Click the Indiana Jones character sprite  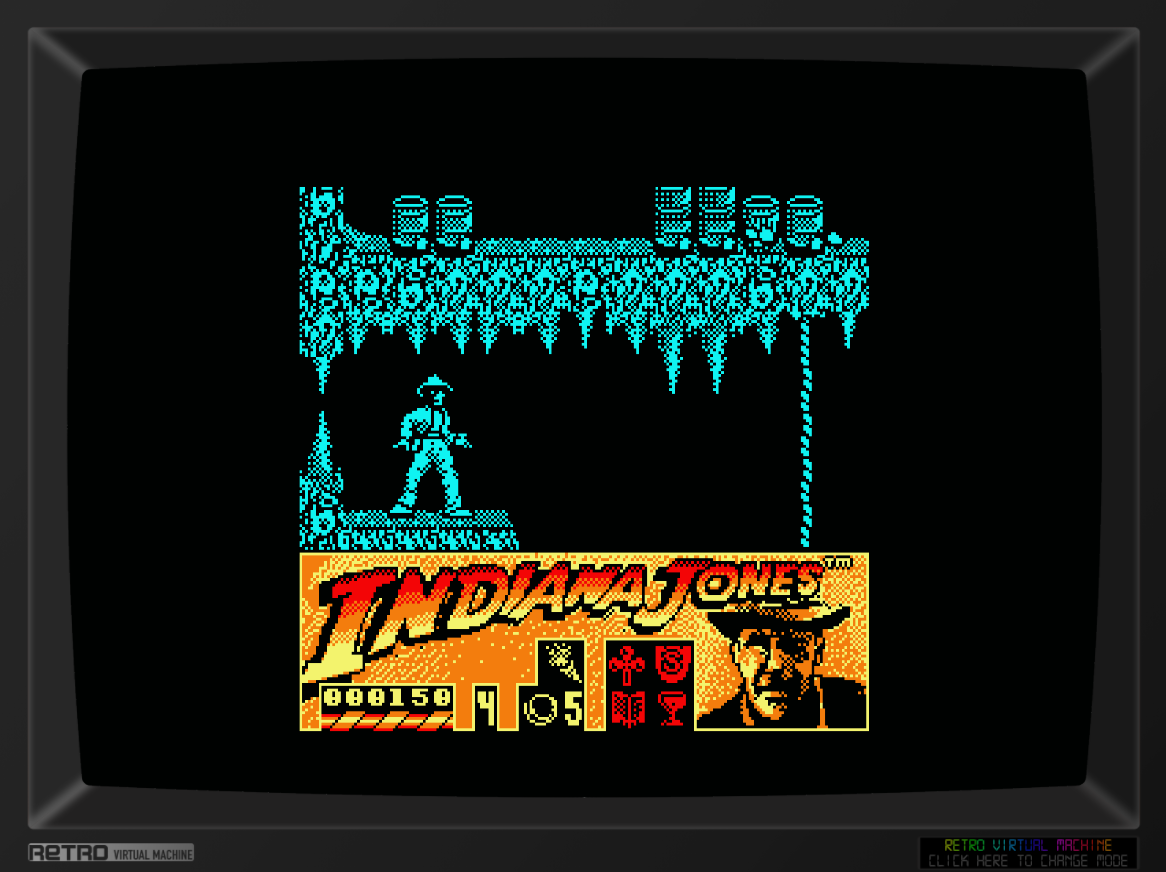(x=432, y=445)
